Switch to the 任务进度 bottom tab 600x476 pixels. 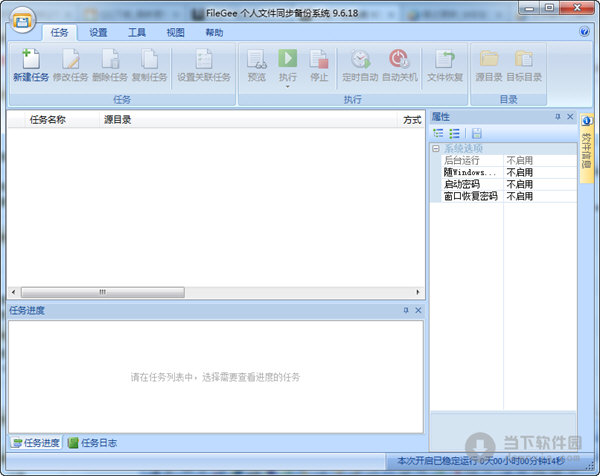point(36,443)
